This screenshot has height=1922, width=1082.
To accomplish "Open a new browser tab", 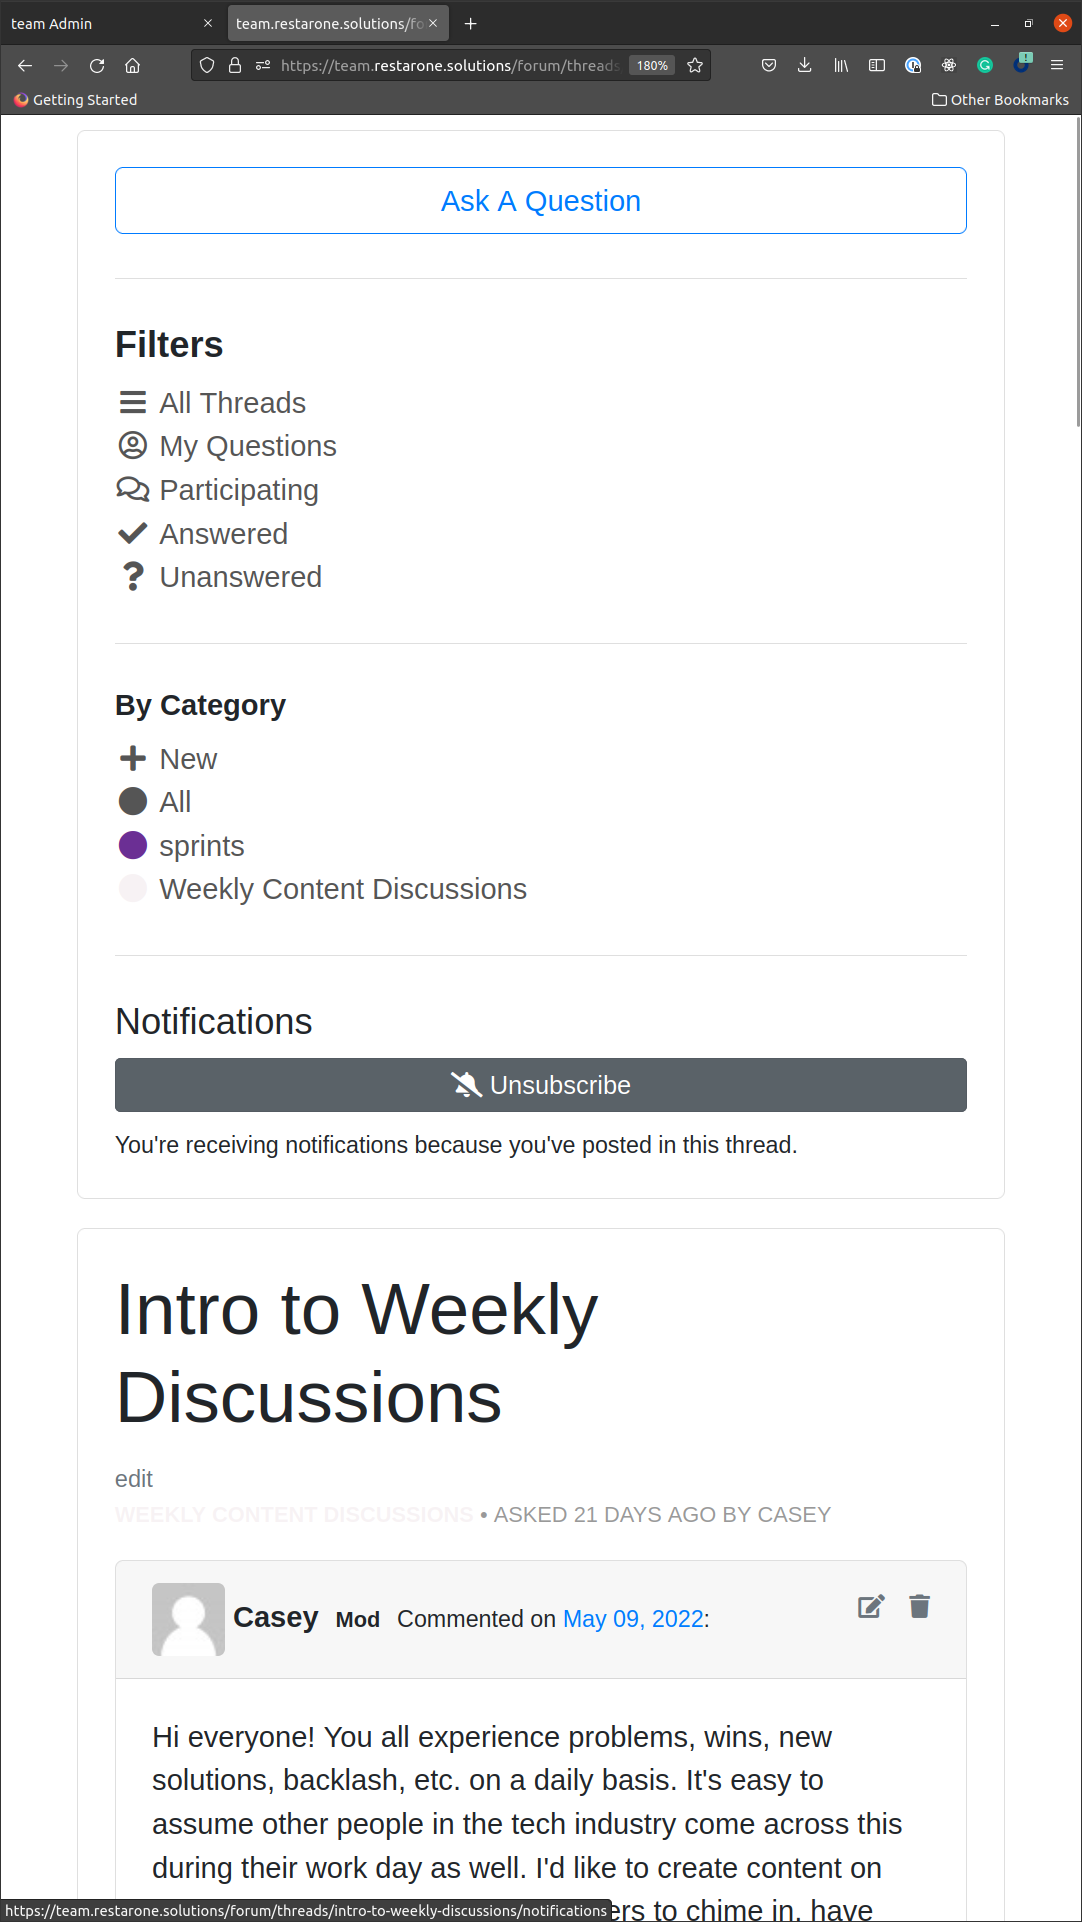I will tap(471, 23).
